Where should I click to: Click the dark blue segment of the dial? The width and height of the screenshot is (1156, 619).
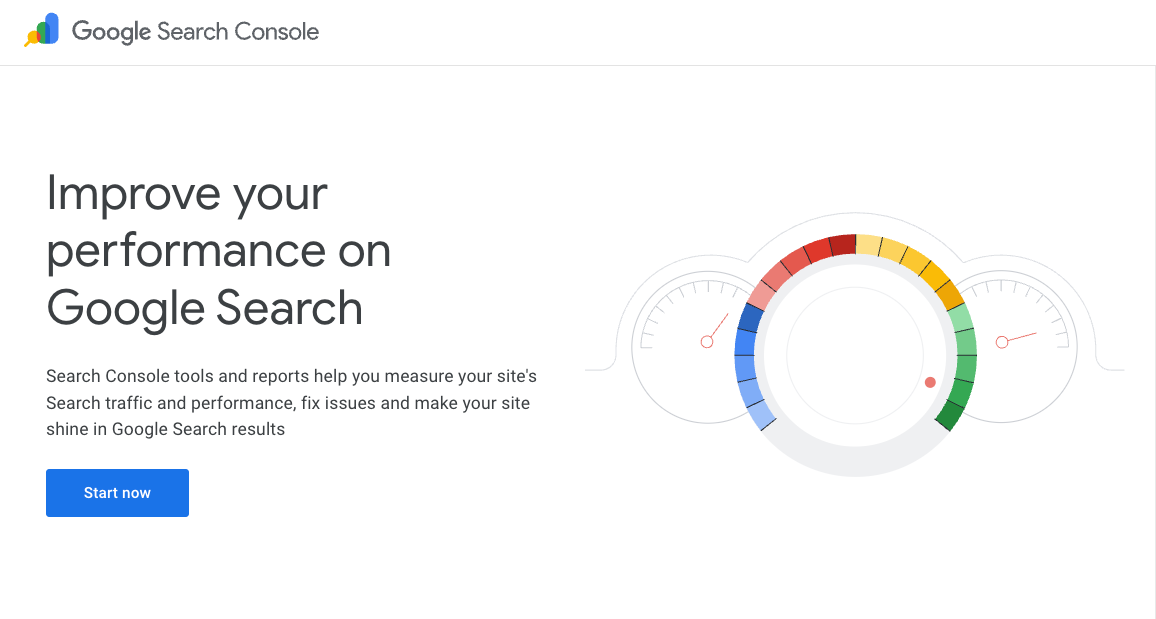(x=751, y=319)
